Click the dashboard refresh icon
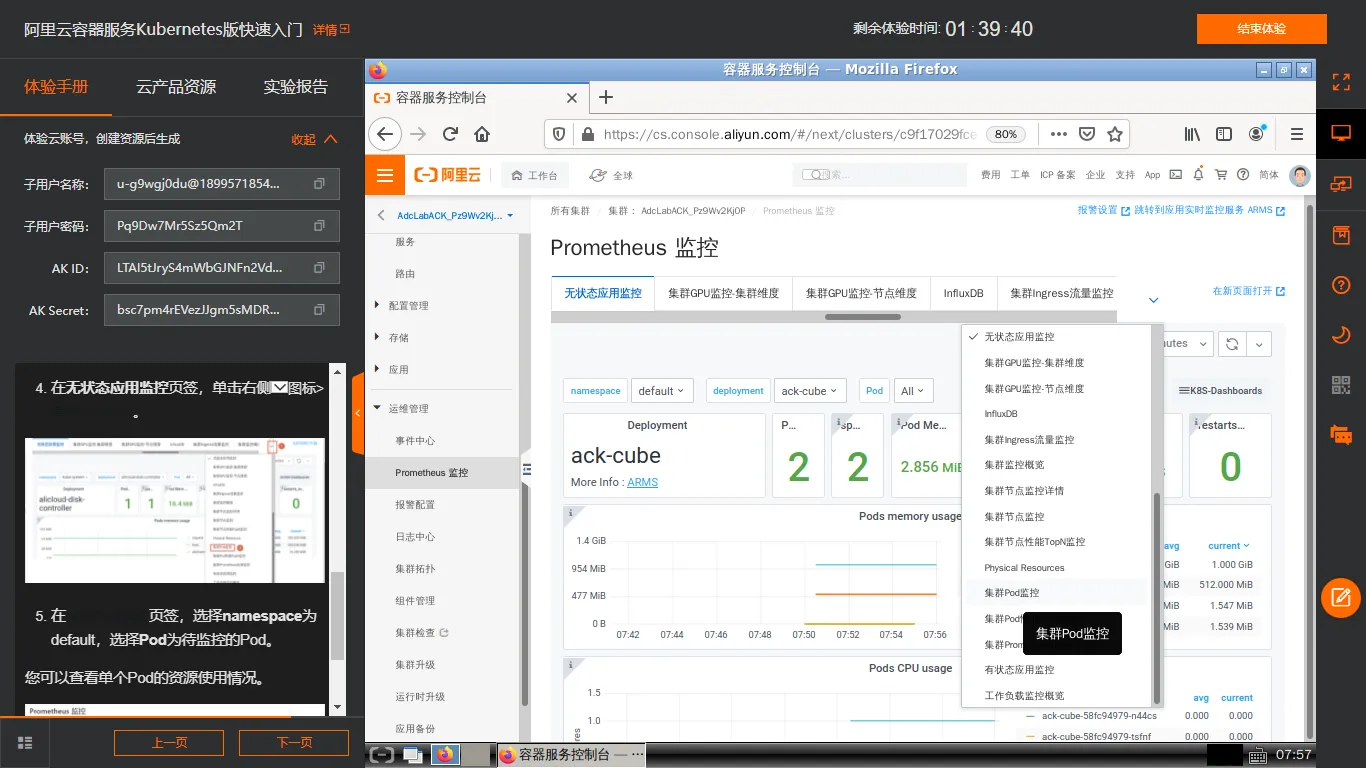The height and width of the screenshot is (768, 1366). (1232, 343)
